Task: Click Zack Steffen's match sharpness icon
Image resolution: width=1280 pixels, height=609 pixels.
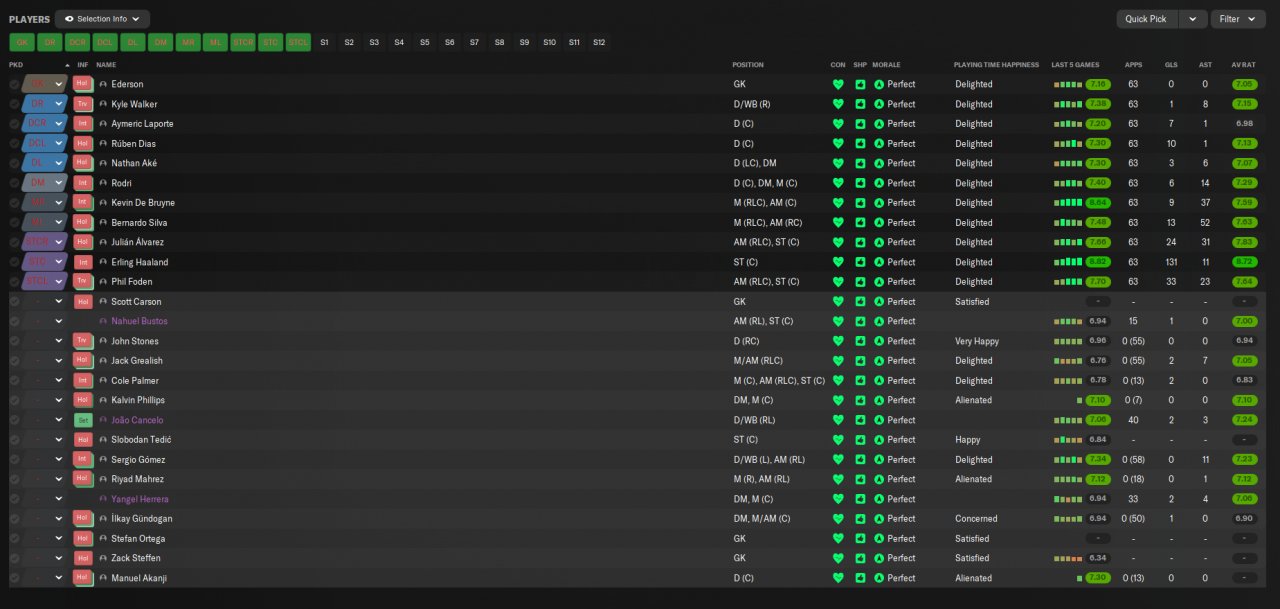Action: point(860,558)
